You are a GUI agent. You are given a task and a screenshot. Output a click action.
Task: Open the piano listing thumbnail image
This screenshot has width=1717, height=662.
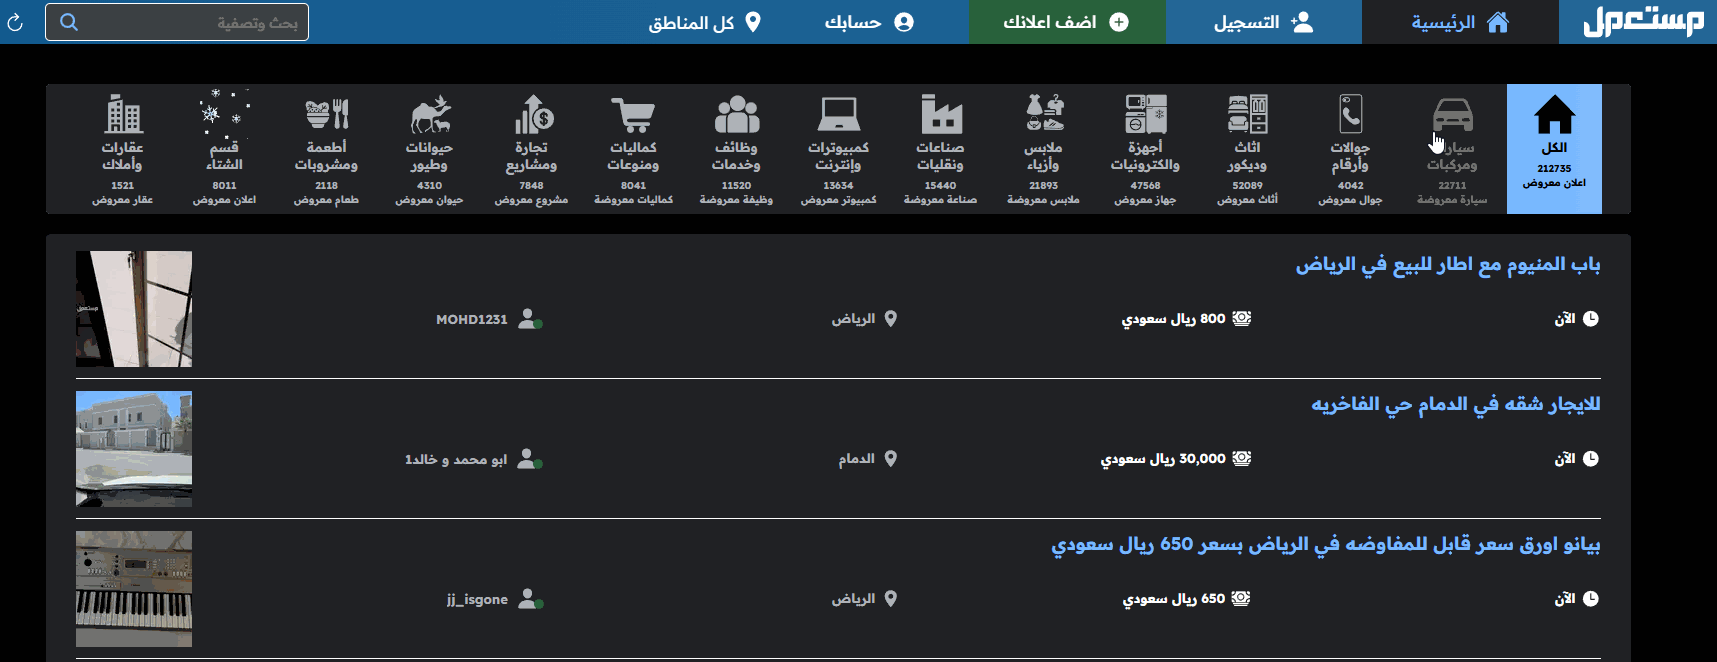tap(134, 589)
